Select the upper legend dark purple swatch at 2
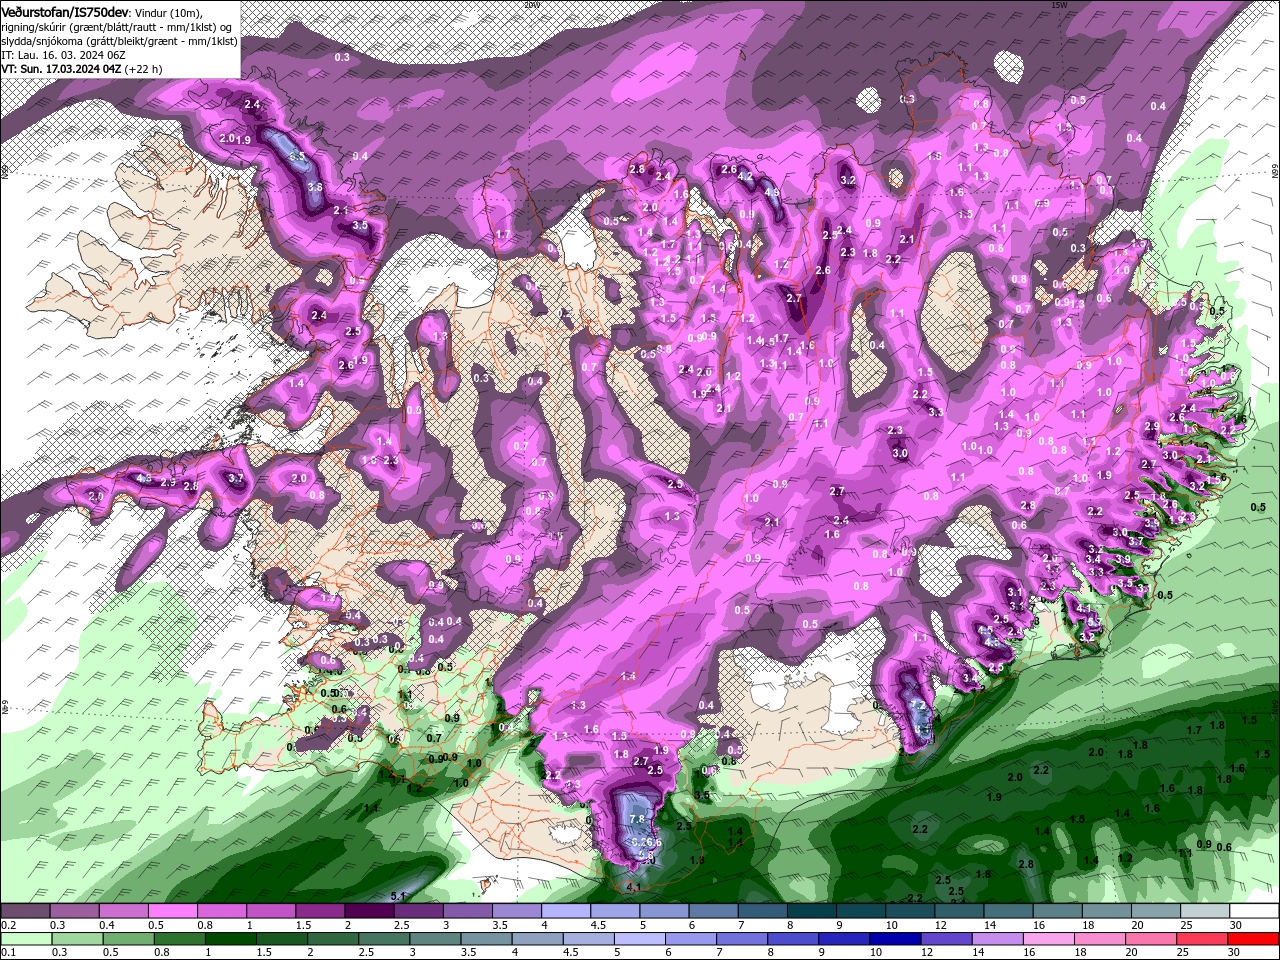 [x=368, y=911]
